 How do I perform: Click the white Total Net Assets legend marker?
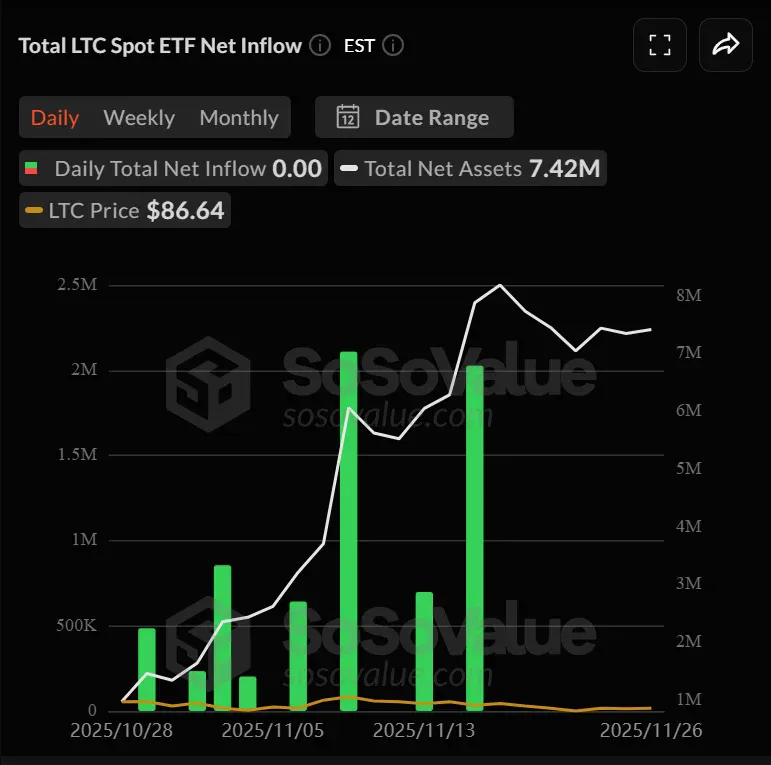(x=349, y=169)
